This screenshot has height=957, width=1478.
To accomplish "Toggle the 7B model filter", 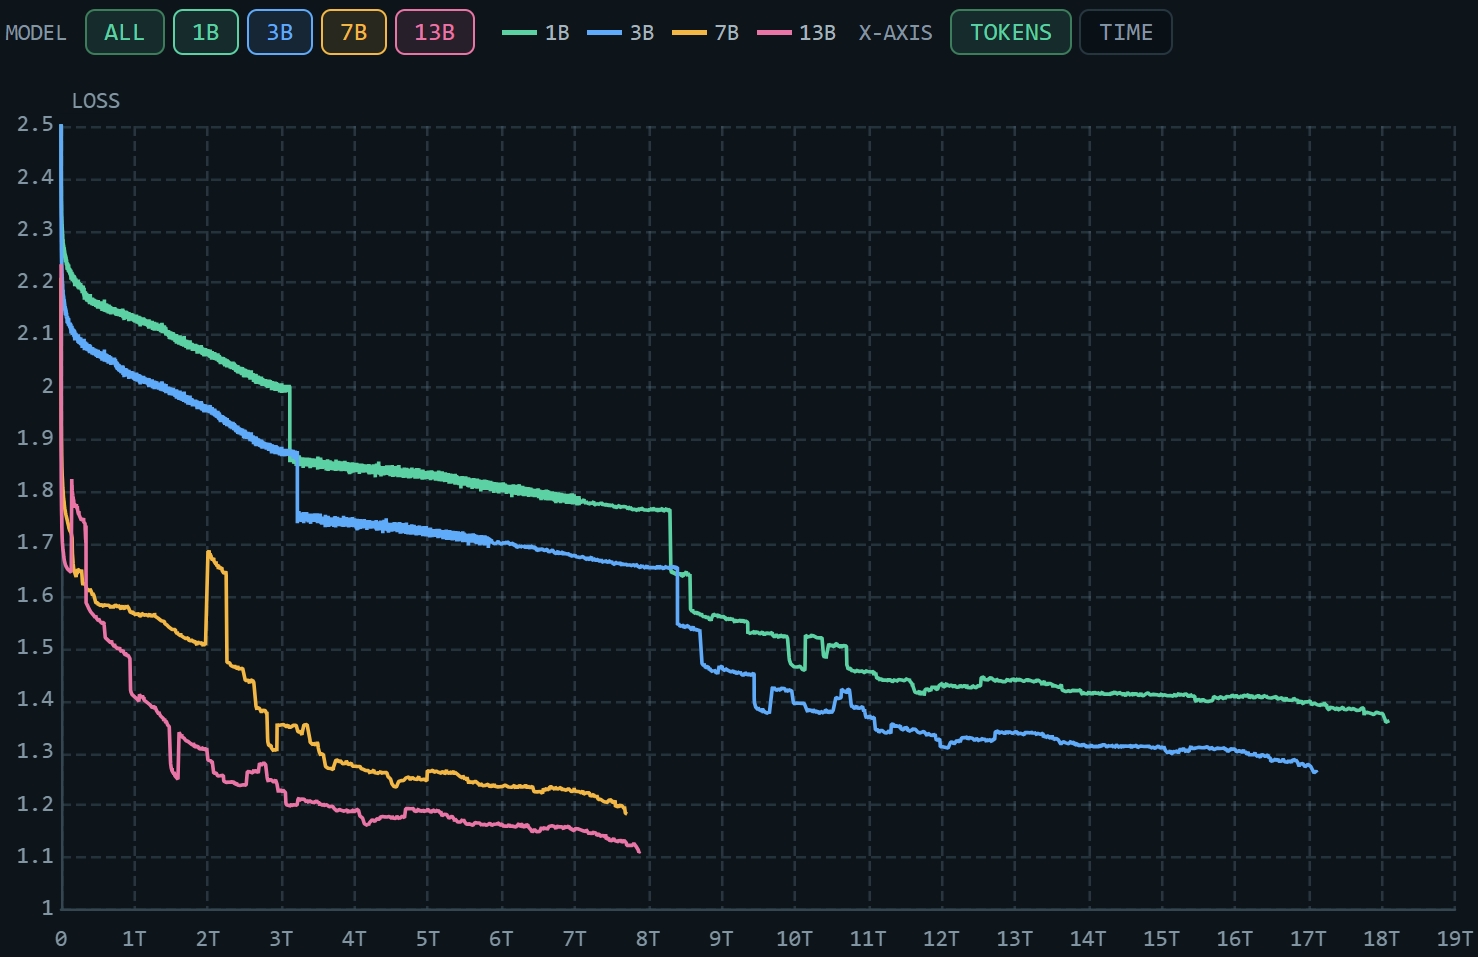I will click(354, 32).
